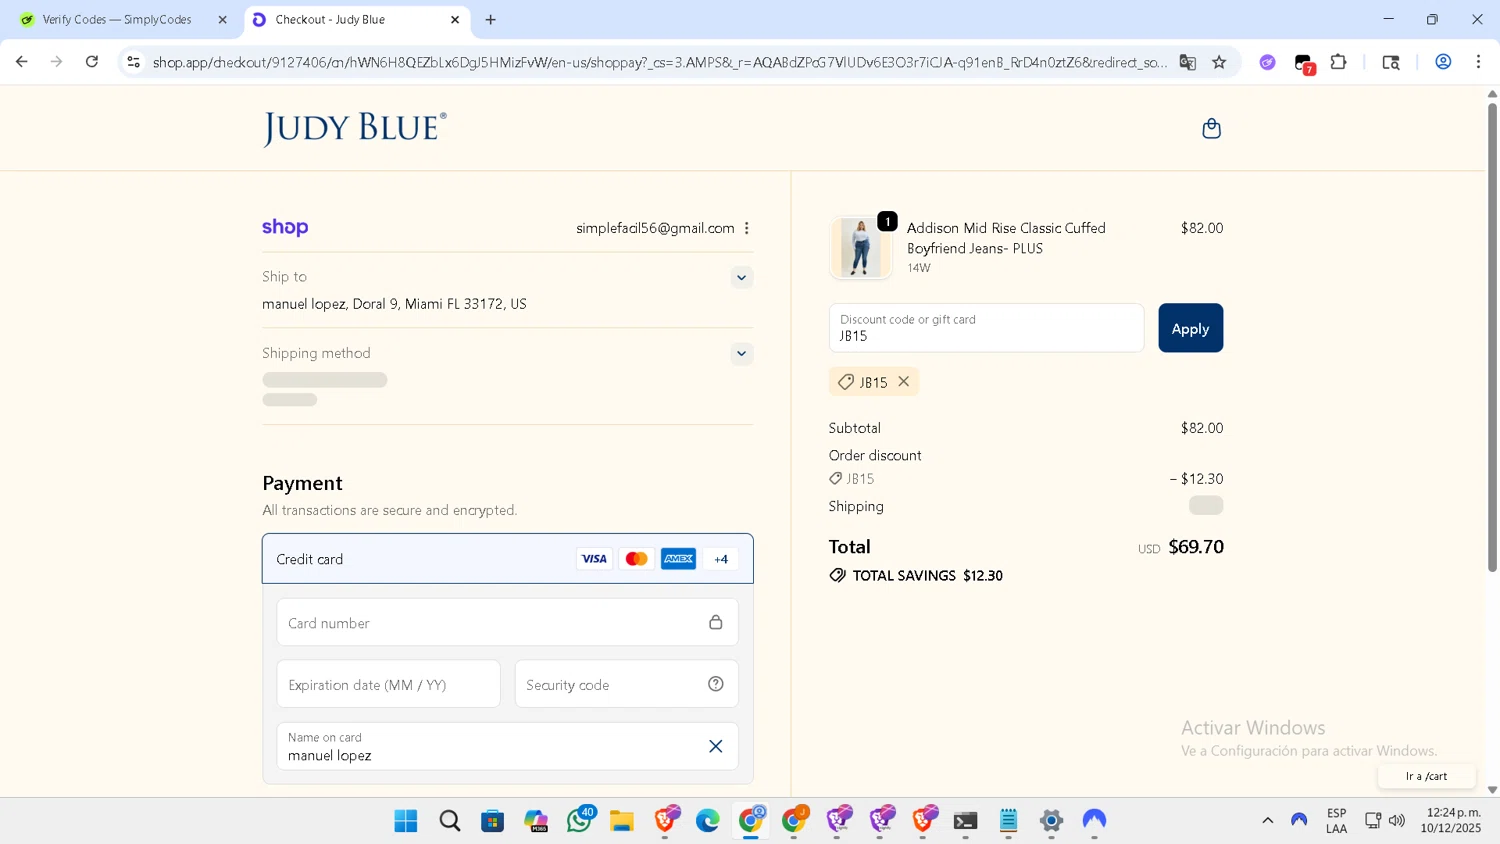The image size is (1500, 844).
Task: Select the Credit card payment option
Action: pyautogui.click(x=507, y=559)
